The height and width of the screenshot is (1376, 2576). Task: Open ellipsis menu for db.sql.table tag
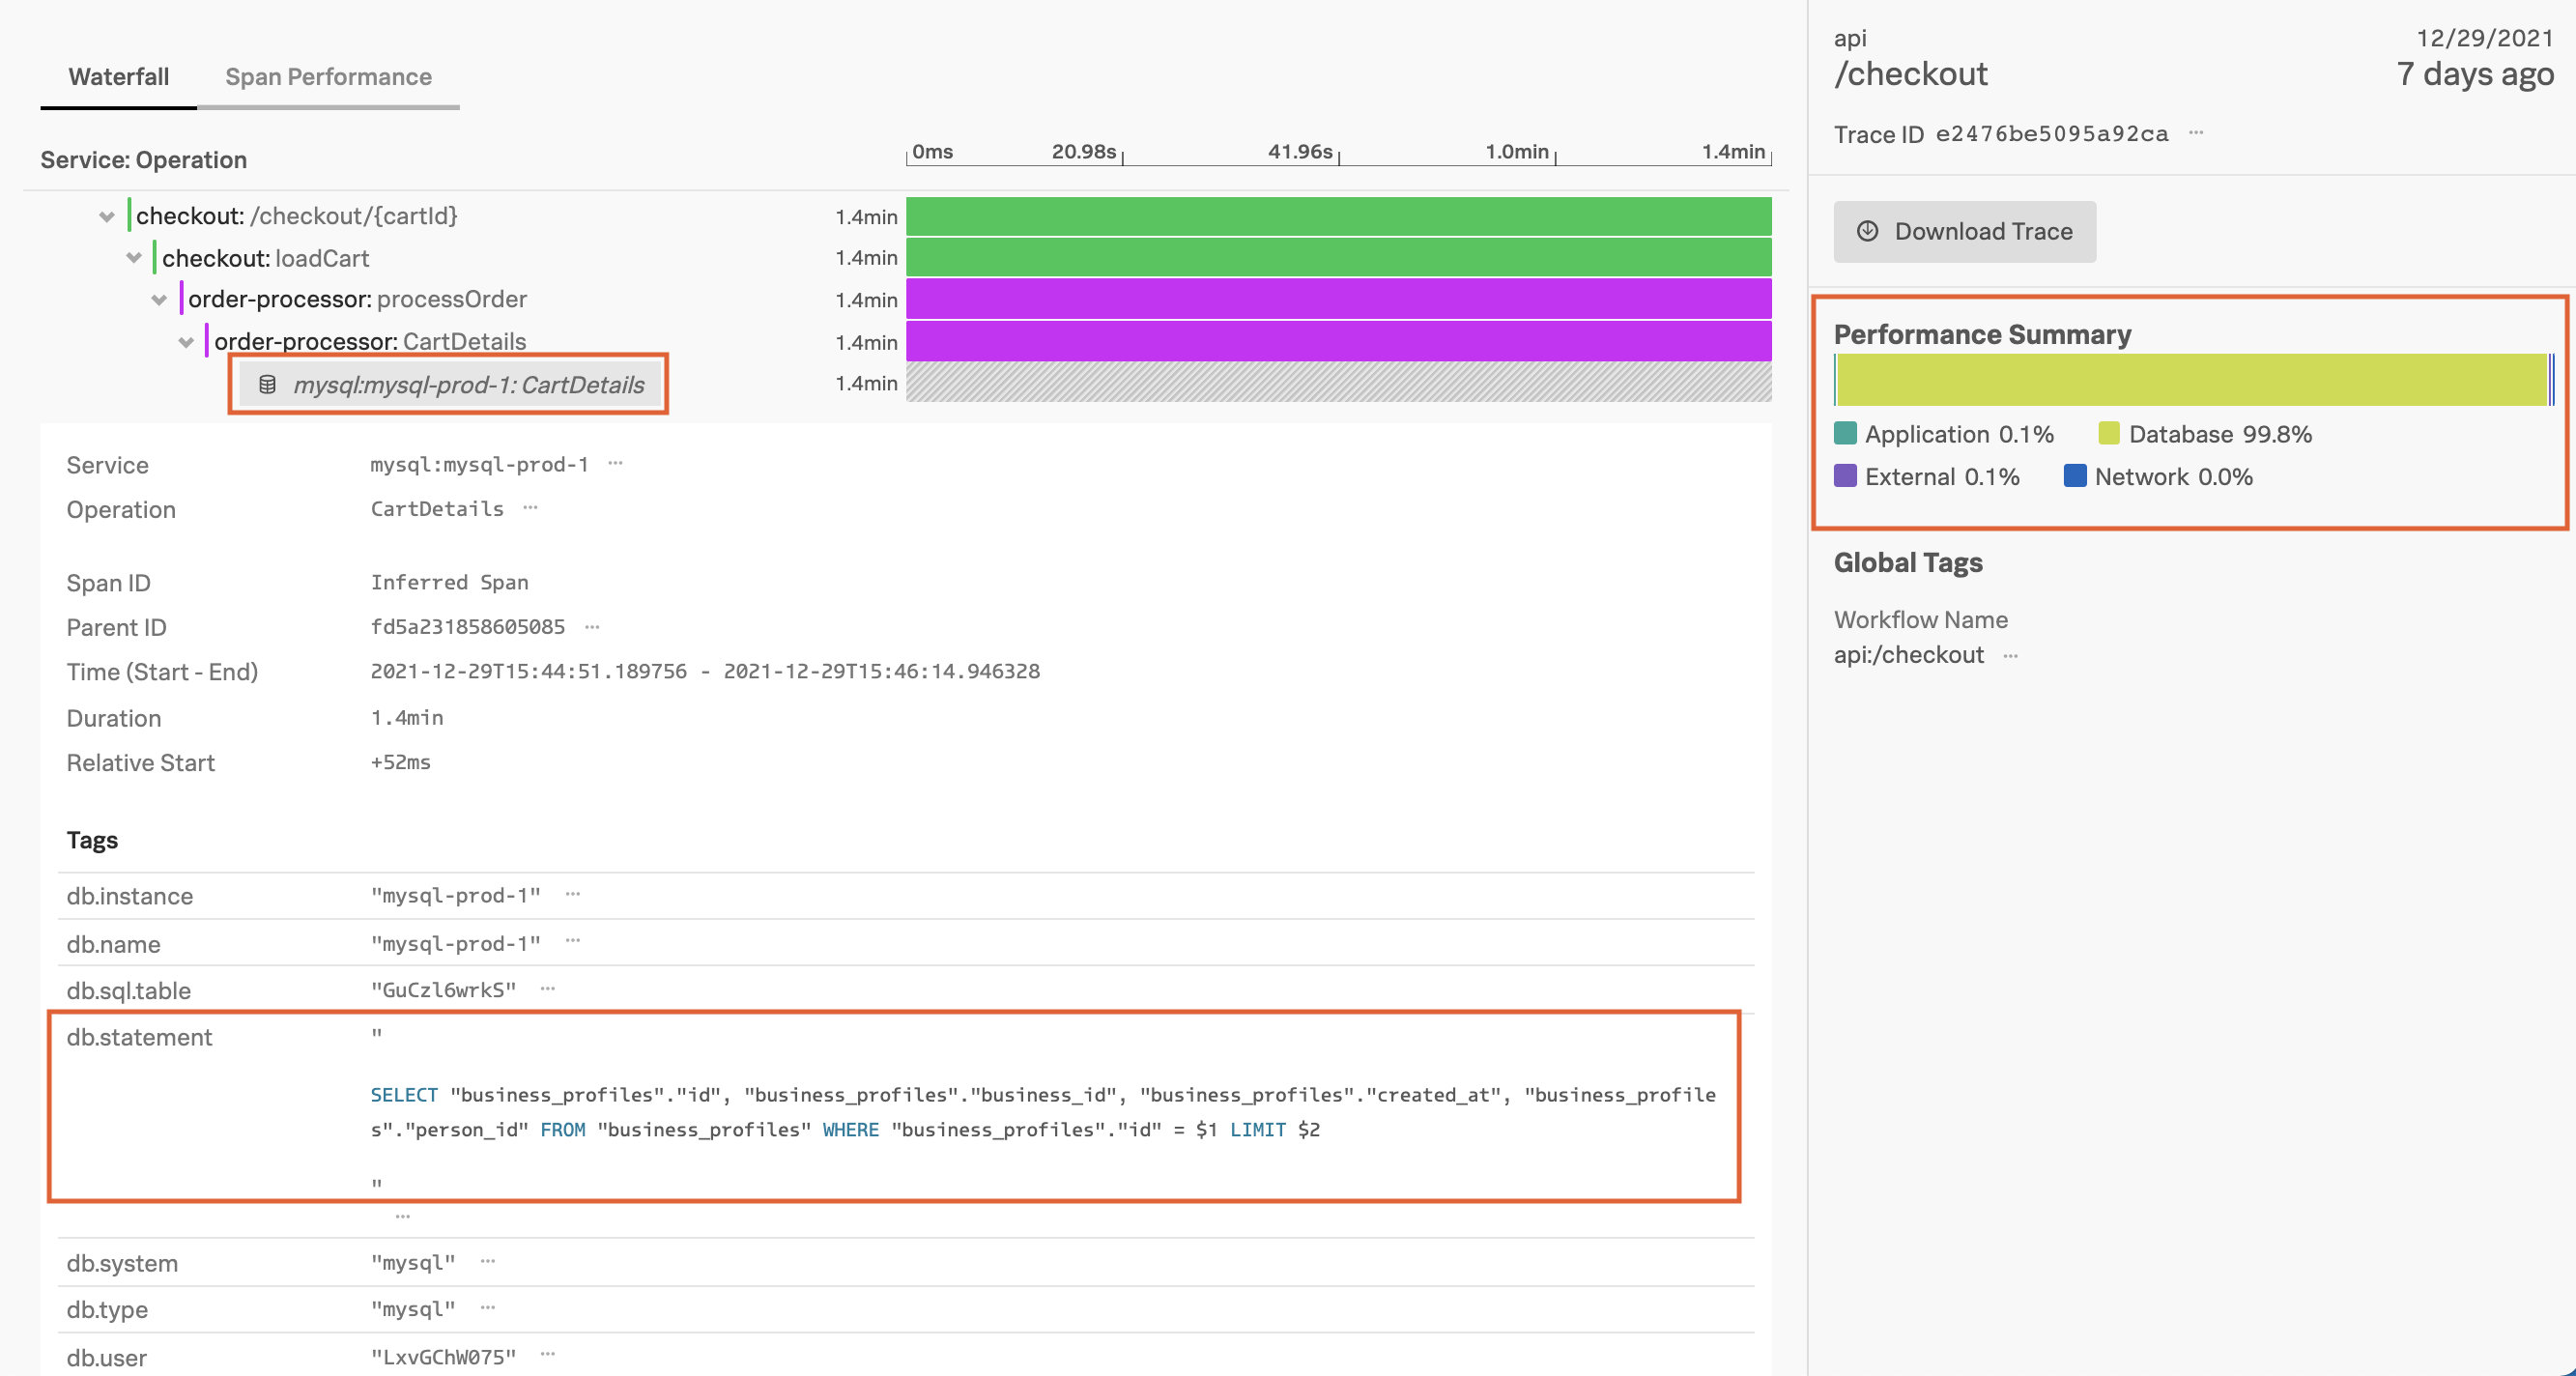click(547, 988)
